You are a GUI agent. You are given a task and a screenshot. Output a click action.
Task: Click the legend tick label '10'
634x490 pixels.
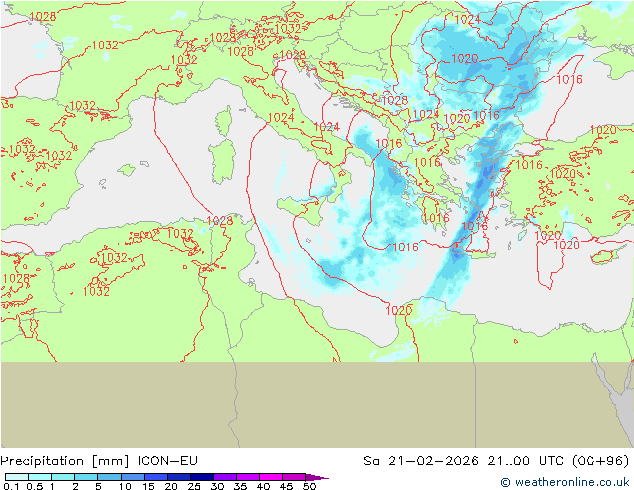pyautogui.click(x=125, y=486)
